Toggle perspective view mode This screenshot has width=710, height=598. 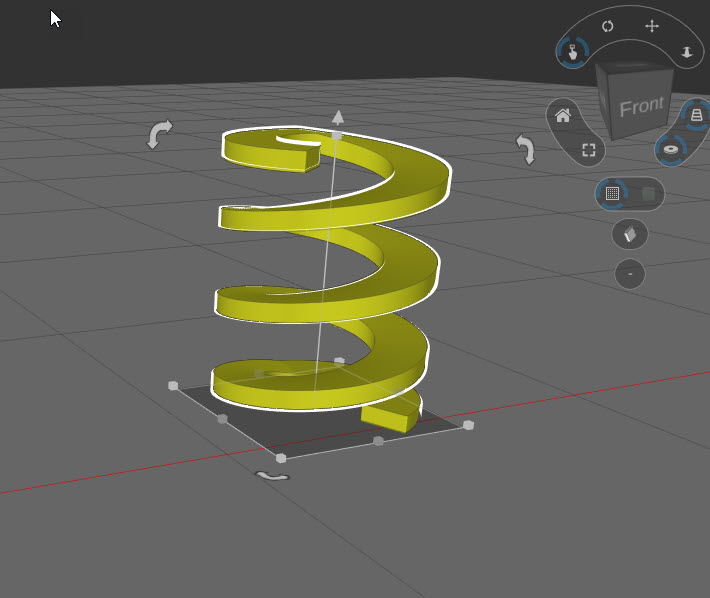point(696,115)
